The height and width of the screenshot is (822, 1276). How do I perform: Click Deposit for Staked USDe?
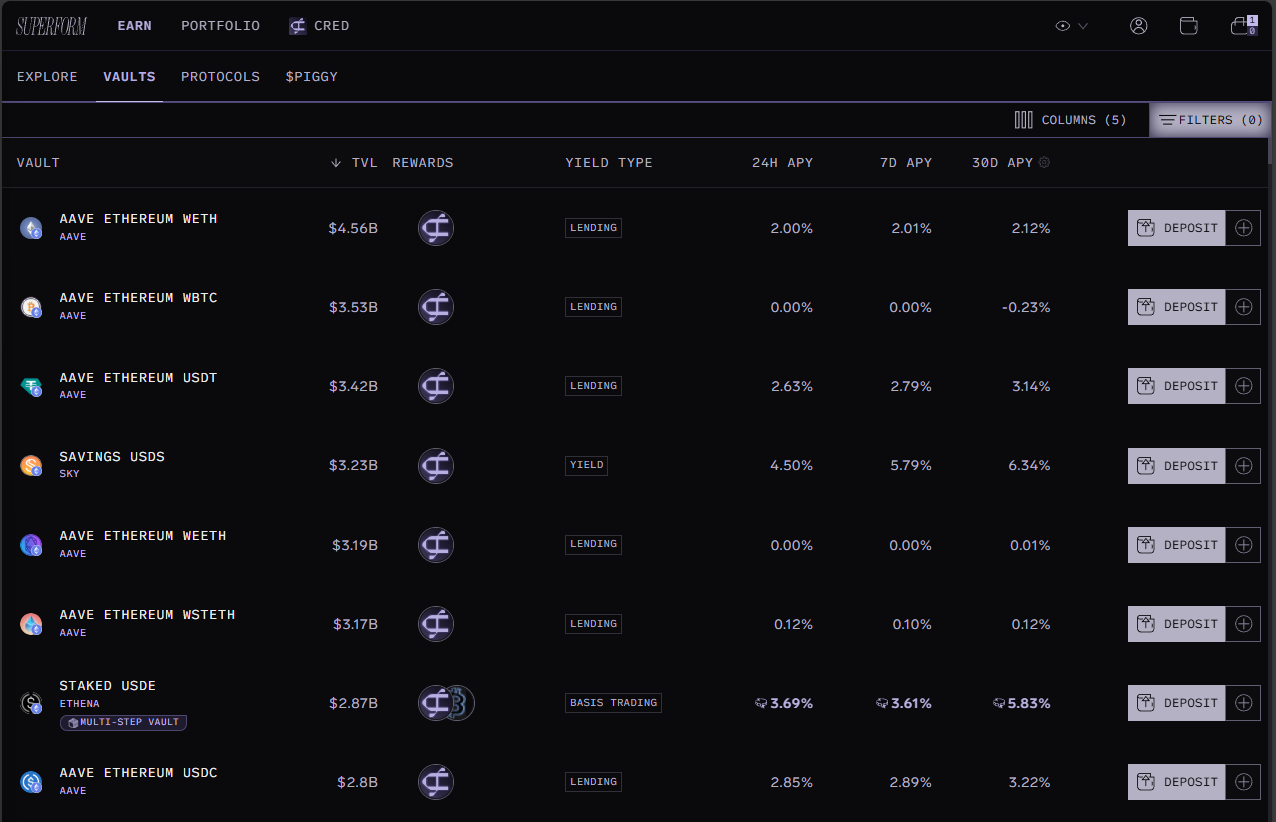(1177, 703)
